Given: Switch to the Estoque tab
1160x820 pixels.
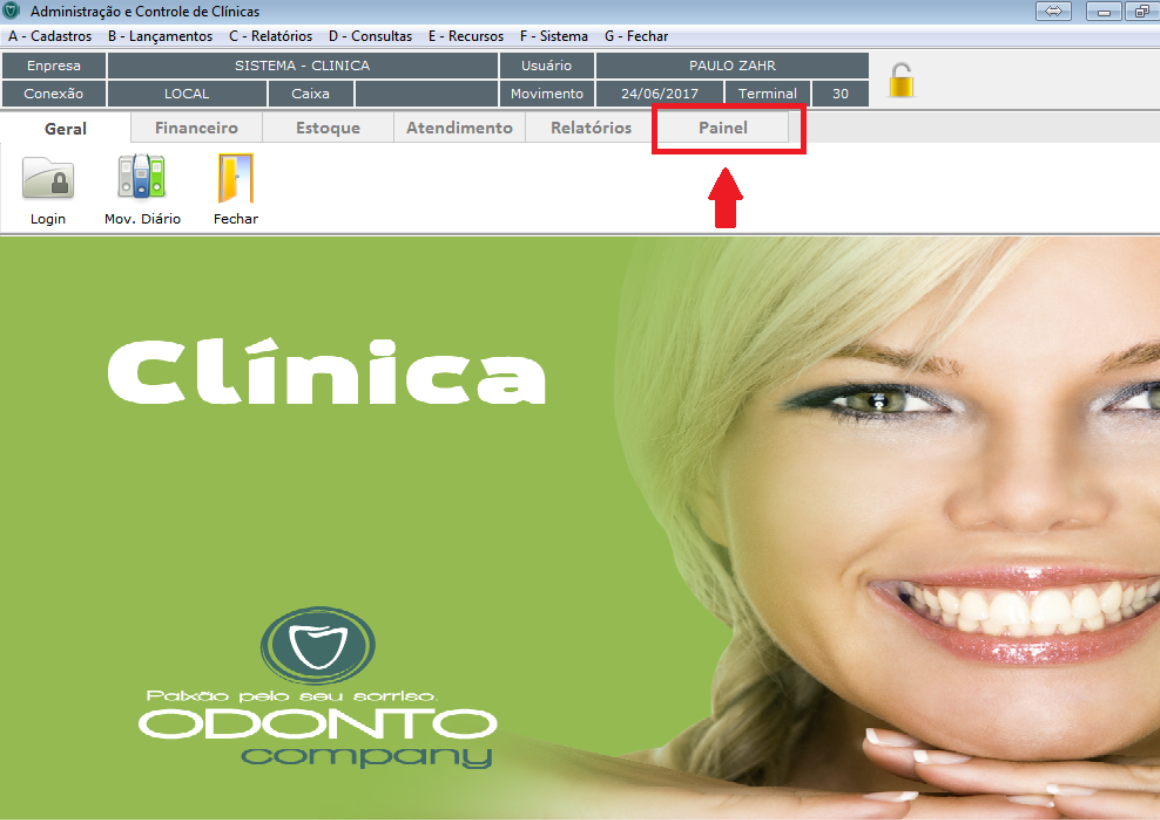Looking at the screenshot, I should pyautogui.click(x=328, y=127).
